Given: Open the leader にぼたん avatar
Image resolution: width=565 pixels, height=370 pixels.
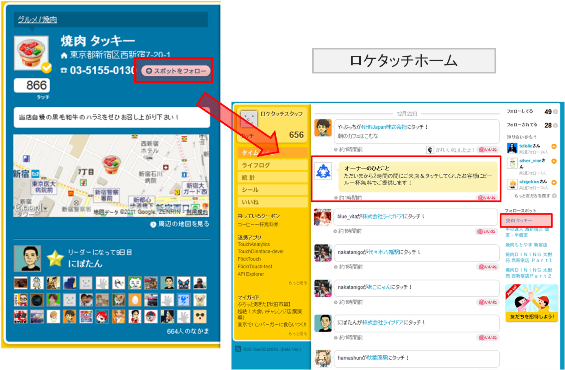Looking at the screenshot, I should [27, 259].
